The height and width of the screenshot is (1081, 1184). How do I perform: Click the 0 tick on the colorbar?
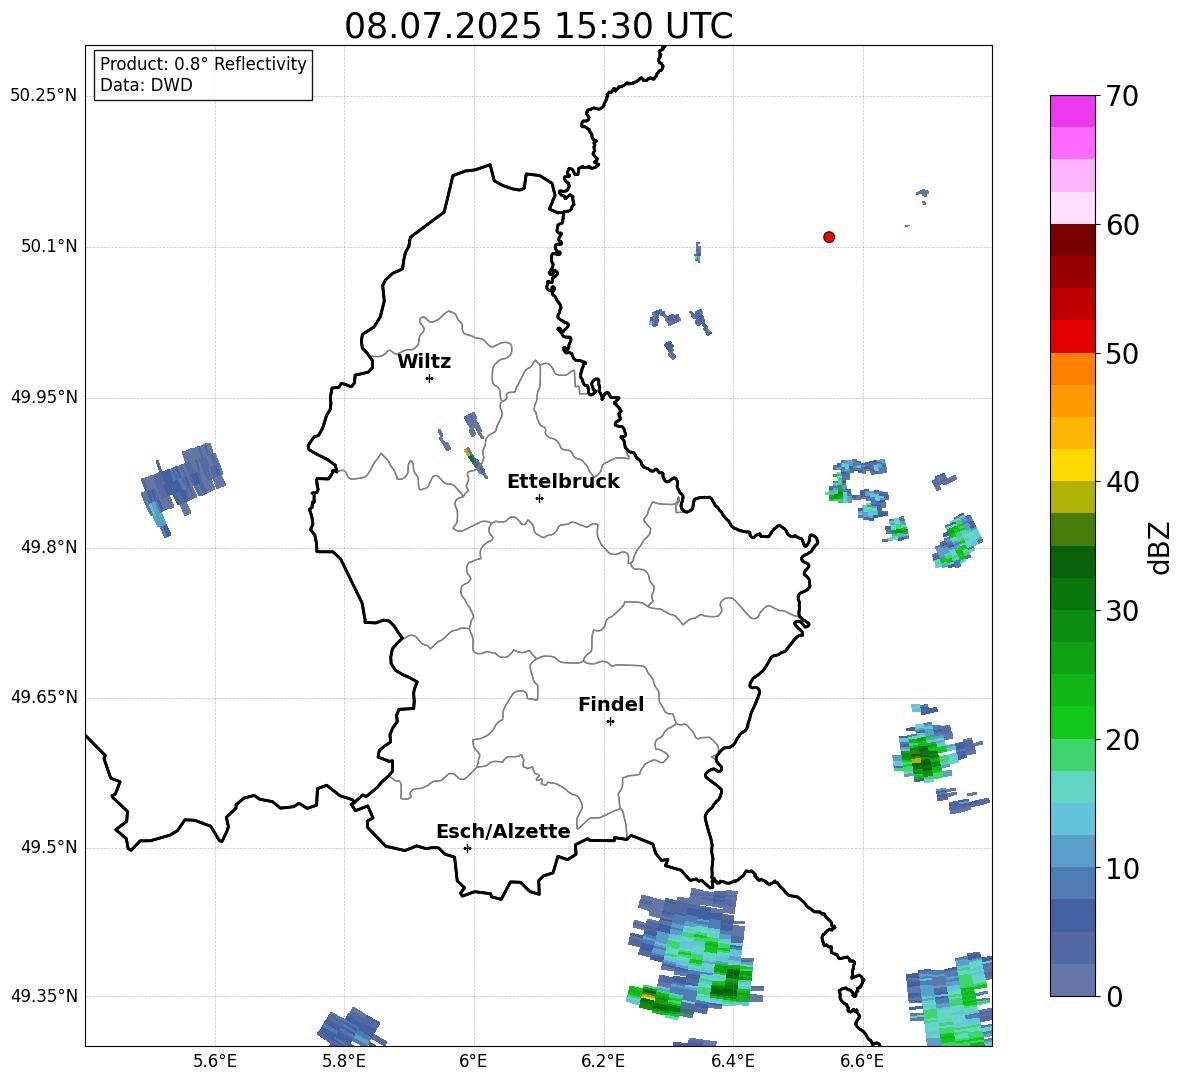click(1114, 996)
